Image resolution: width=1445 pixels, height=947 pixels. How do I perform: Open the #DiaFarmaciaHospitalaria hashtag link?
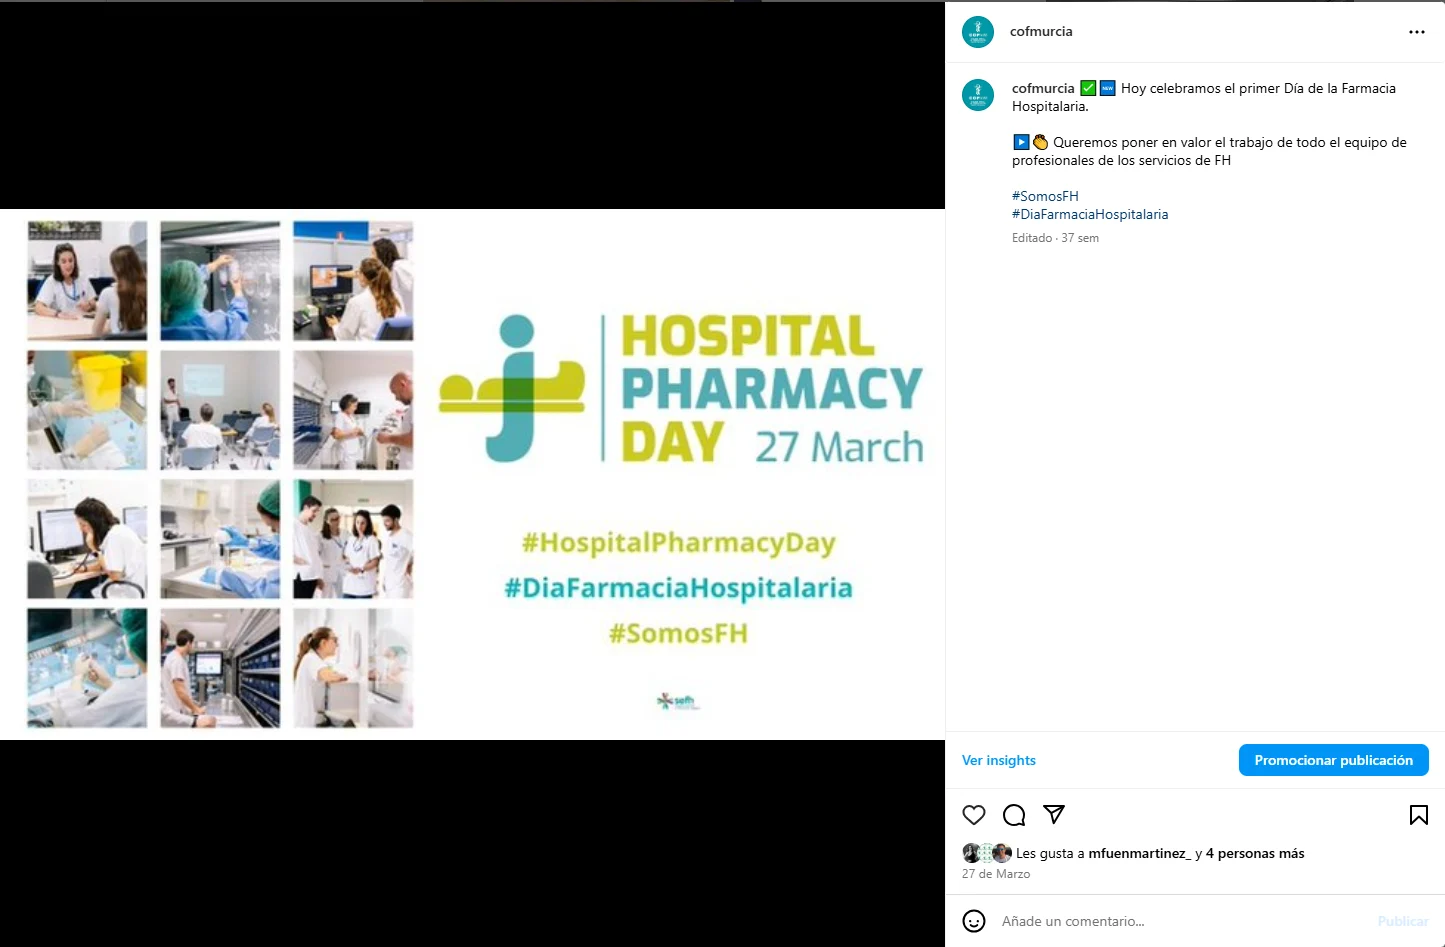1090,214
